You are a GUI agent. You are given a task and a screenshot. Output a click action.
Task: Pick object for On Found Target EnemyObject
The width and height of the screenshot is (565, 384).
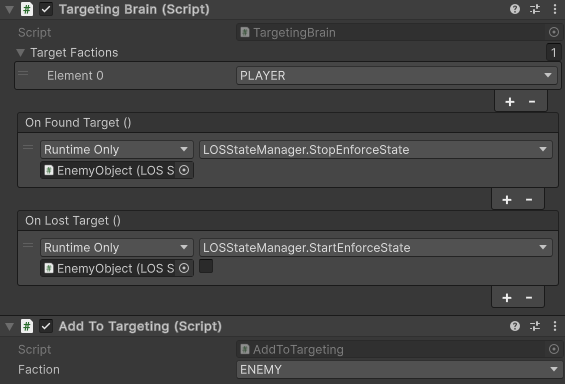[184, 170]
